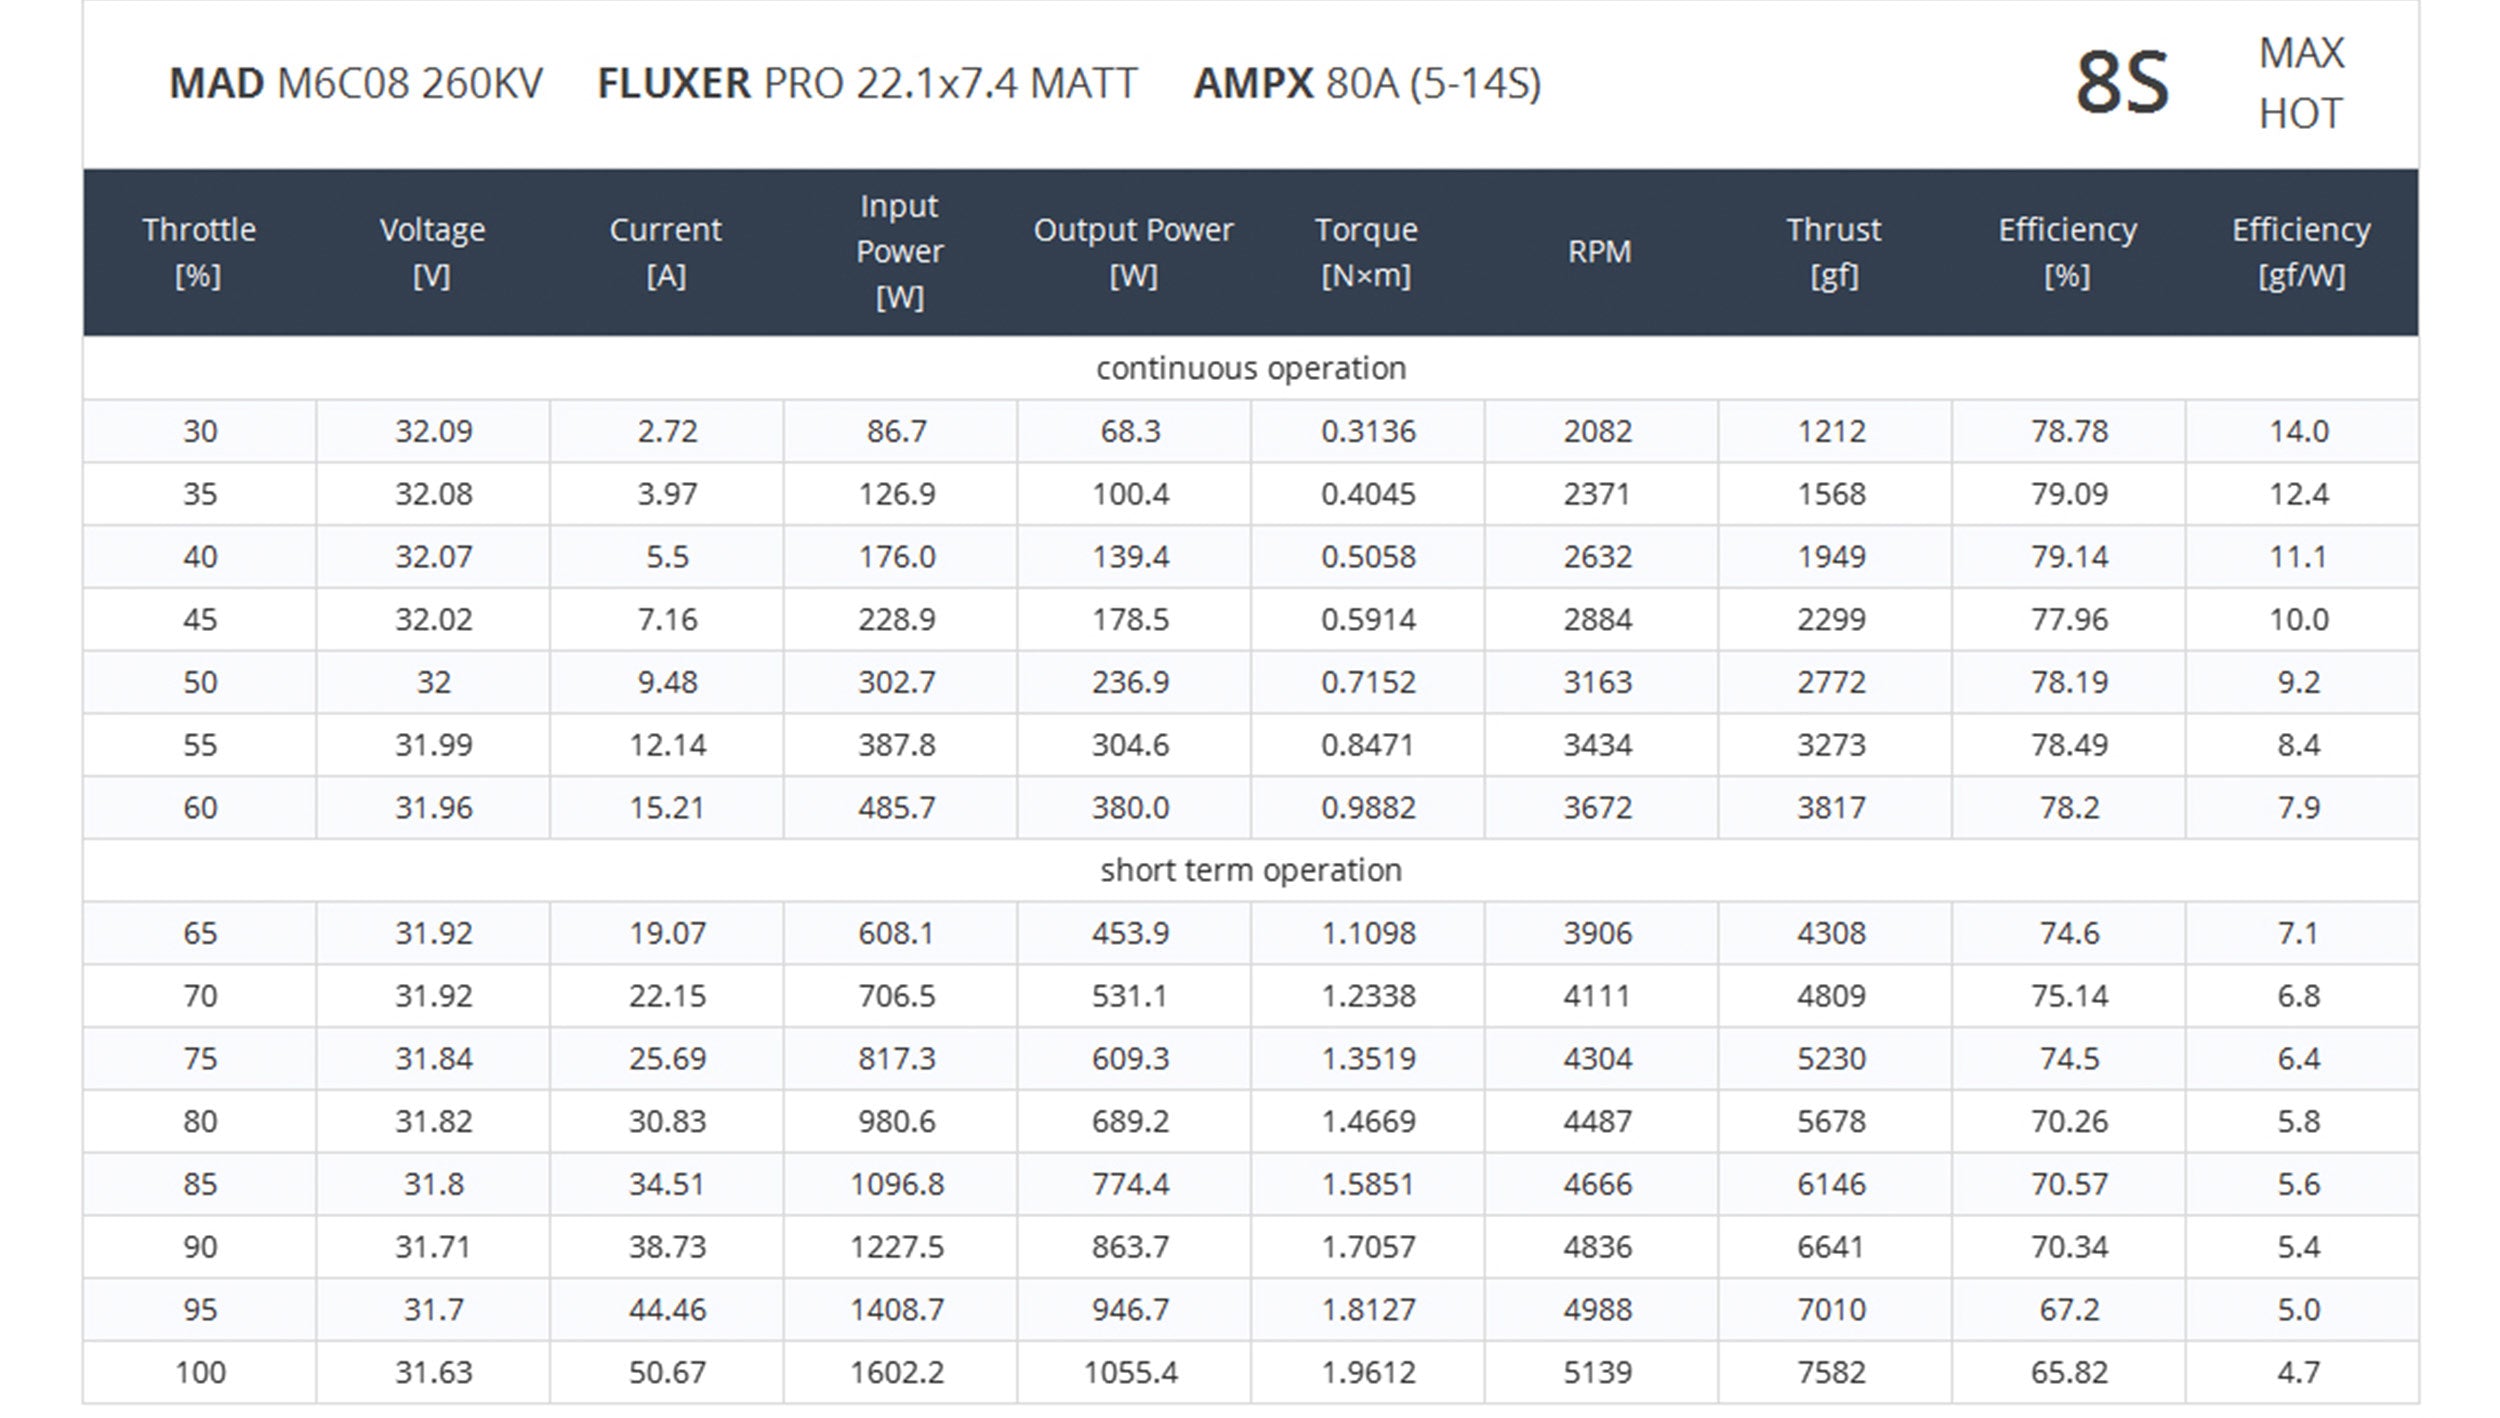
Task: Click the 'short term operation' section label
Action: pos(1250,870)
